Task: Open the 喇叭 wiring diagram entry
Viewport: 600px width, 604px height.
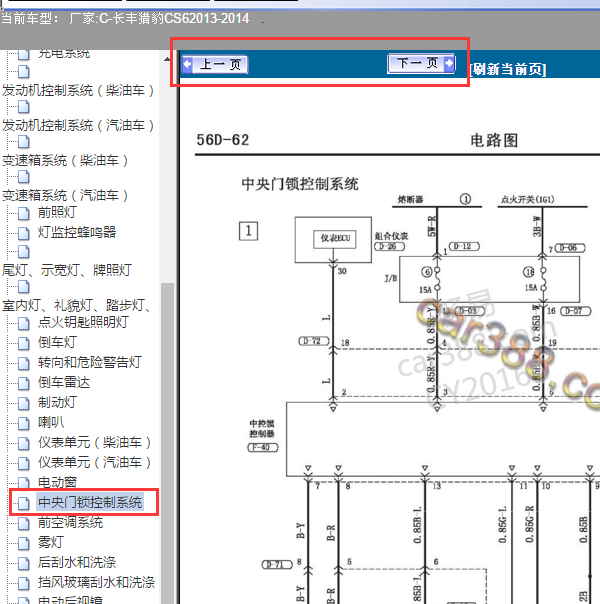Action: coord(50,422)
